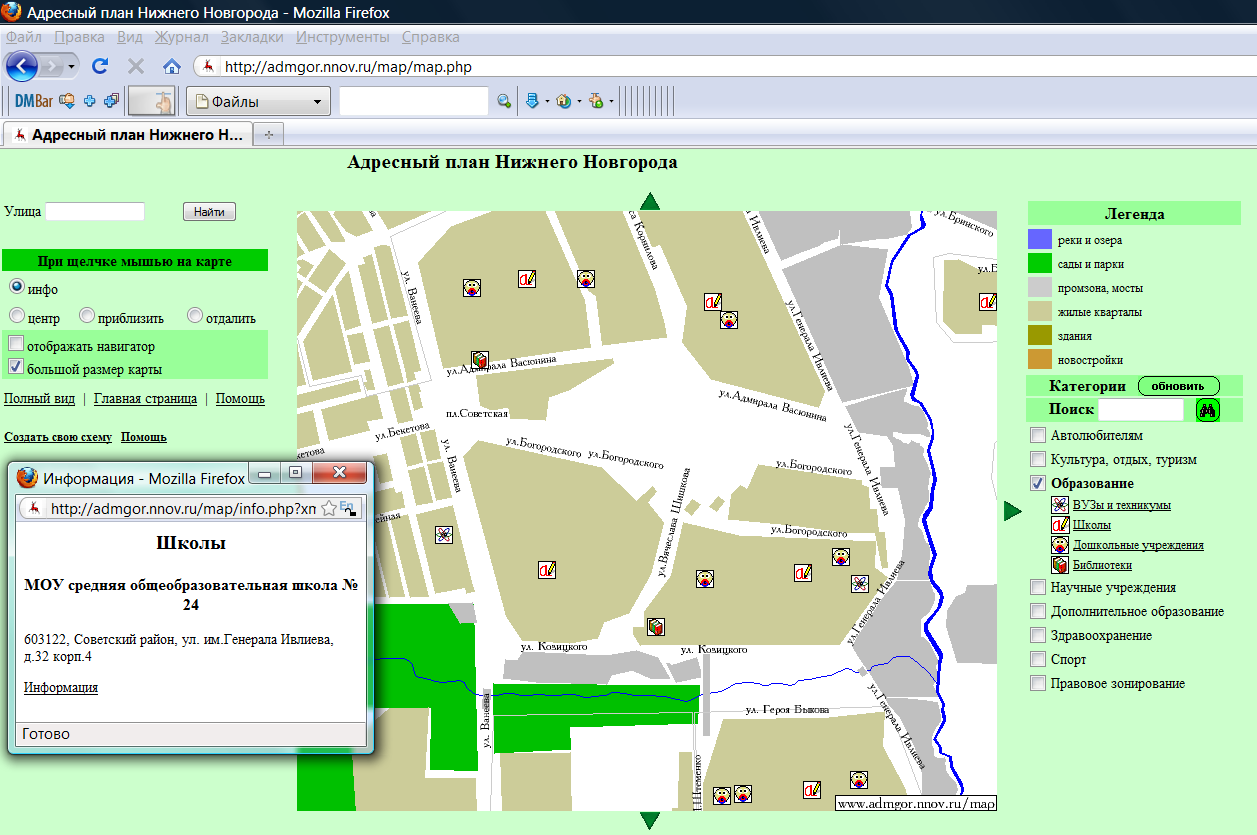Select the приблизить zoom-in mode
The height and width of the screenshot is (835, 1257).
pos(87,316)
